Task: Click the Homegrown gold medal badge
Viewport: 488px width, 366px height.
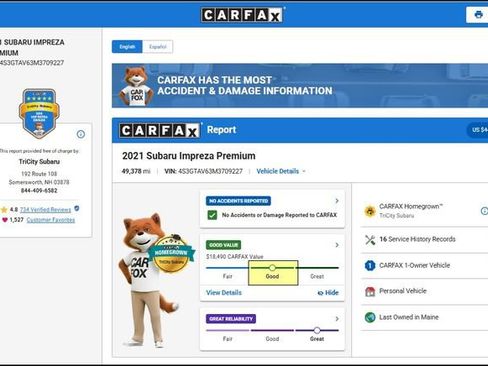Action: [171, 253]
